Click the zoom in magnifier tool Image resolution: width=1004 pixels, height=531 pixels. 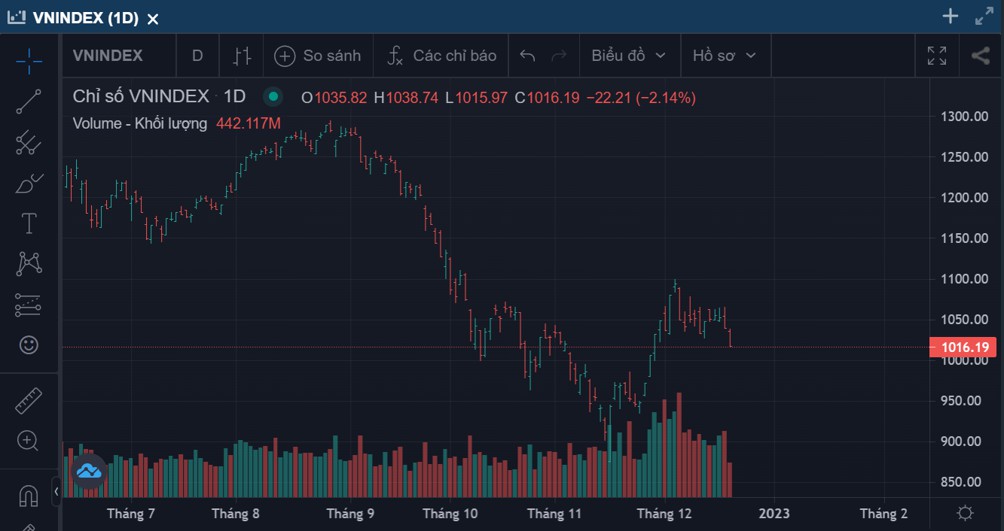tap(29, 441)
